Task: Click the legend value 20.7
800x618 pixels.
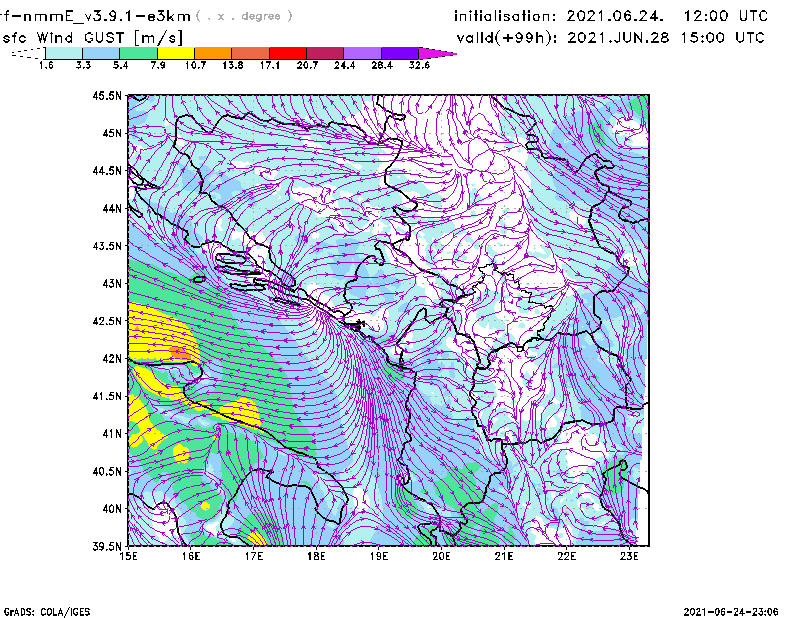Action: pos(307,65)
